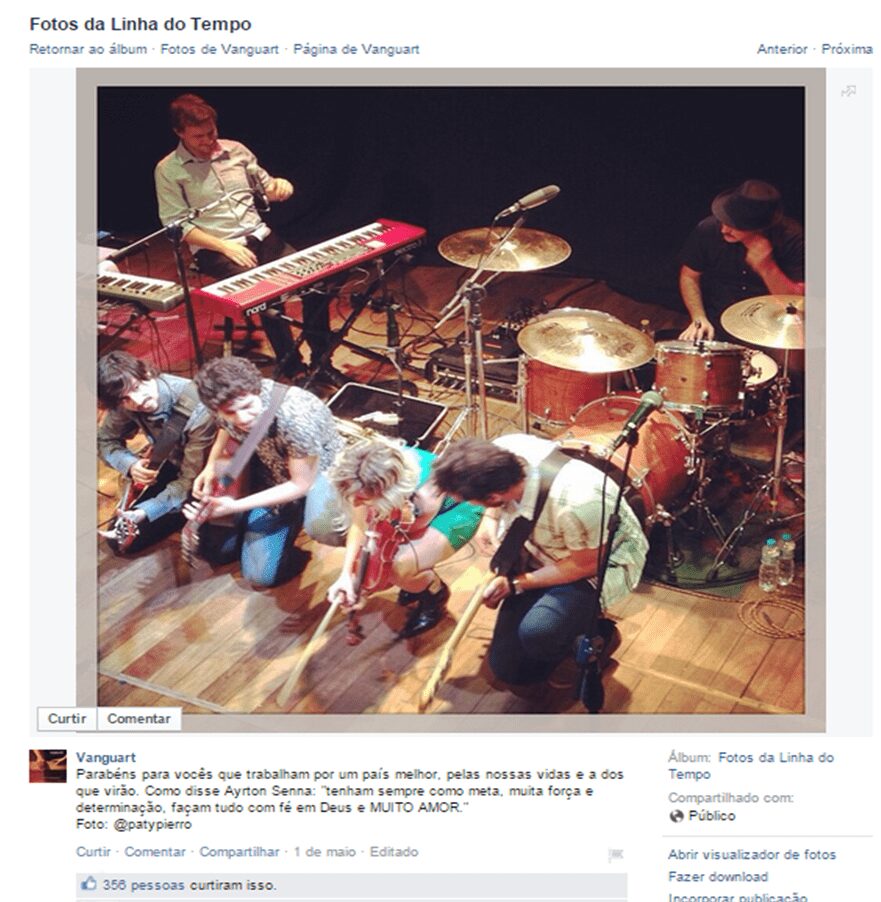Open Abrir visualizador de fotos
The width and height of the screenshot is (881, 902).
coord(752,855)
